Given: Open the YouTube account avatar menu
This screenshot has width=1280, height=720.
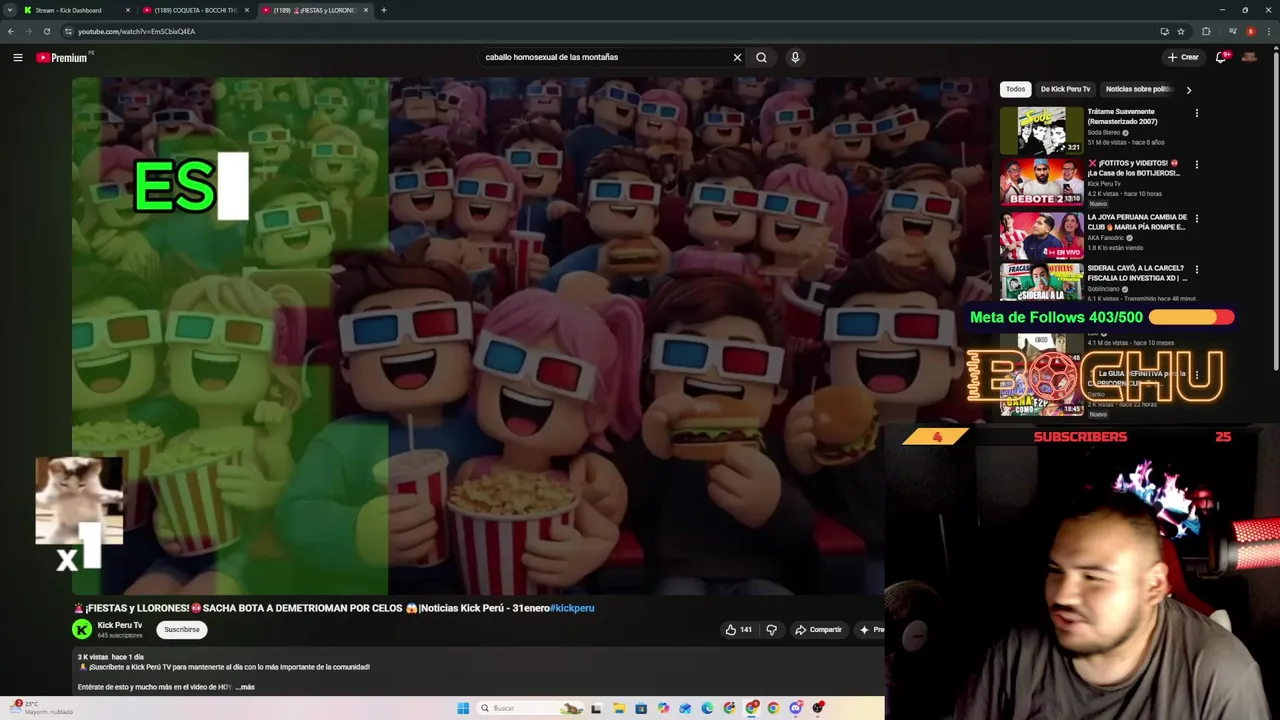Looking at the screenshot, I should coord(1249,57).
